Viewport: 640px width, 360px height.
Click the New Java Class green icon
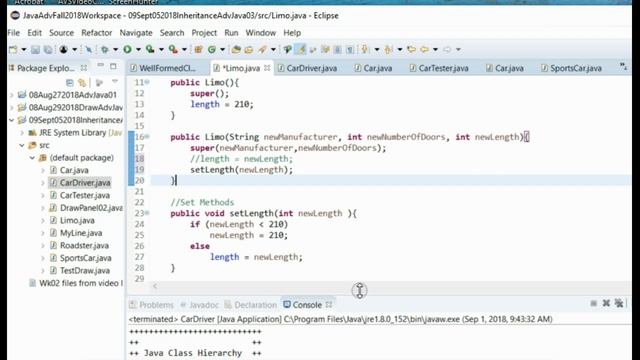pos(212,49)
